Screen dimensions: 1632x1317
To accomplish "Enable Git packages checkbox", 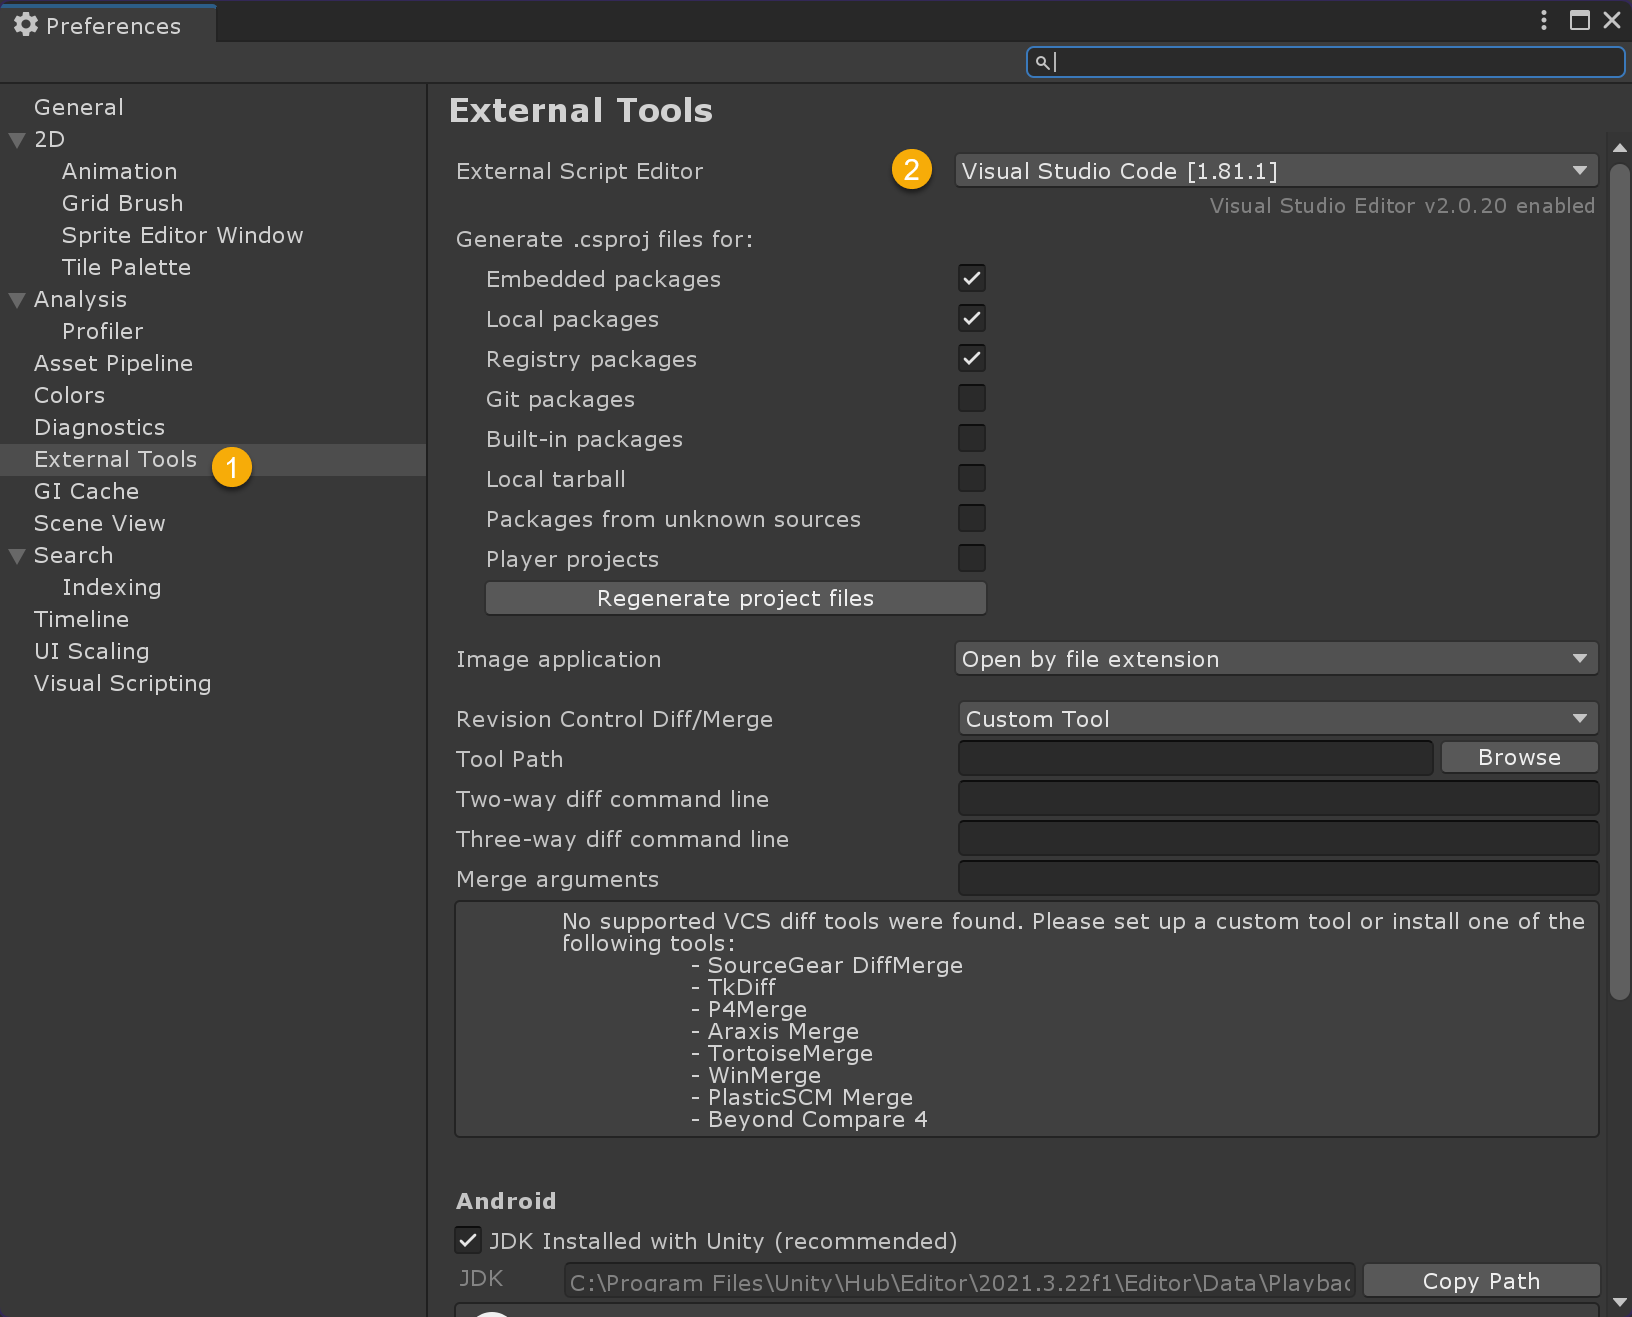I will coord(972,398).
